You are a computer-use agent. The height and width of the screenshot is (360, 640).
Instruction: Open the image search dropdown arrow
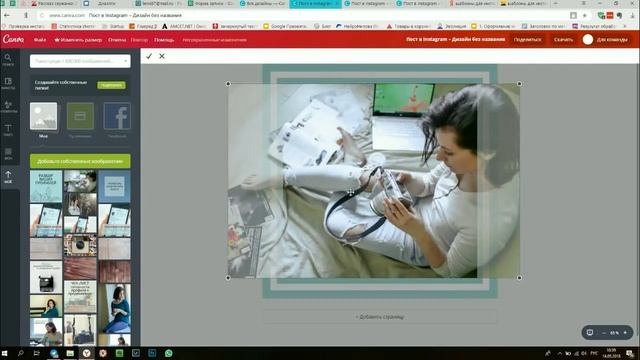(x=125, y=61)
